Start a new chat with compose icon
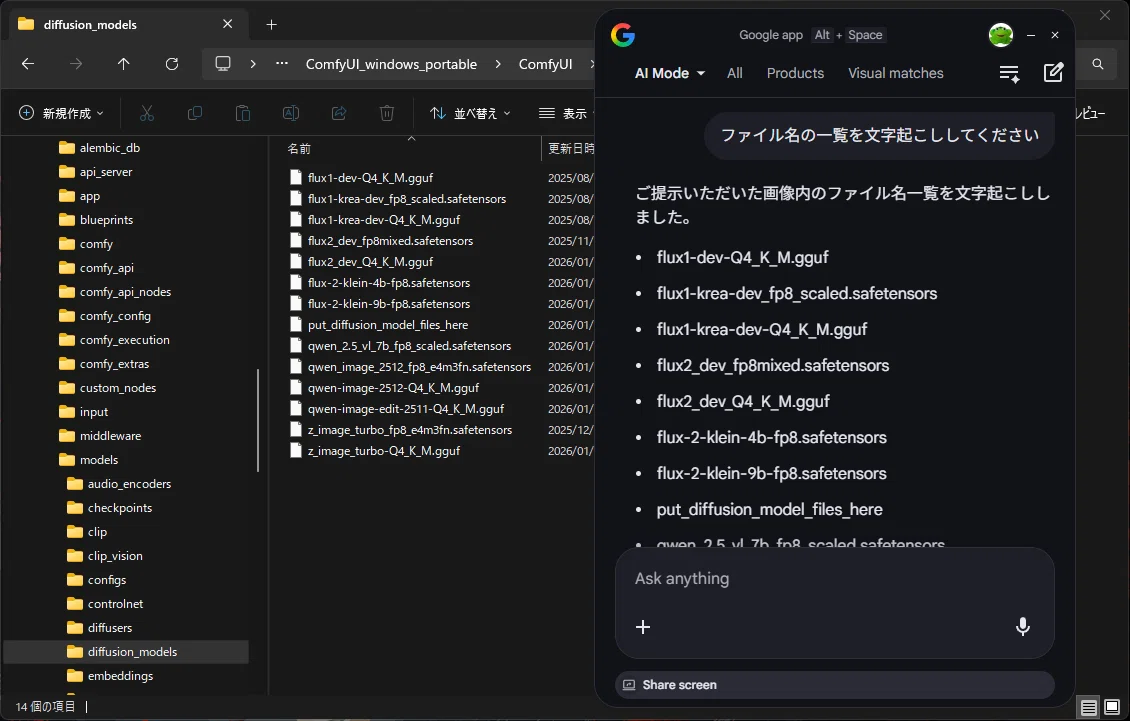This screenshot has height=721, width=1130. click(x=1053, y=73)
